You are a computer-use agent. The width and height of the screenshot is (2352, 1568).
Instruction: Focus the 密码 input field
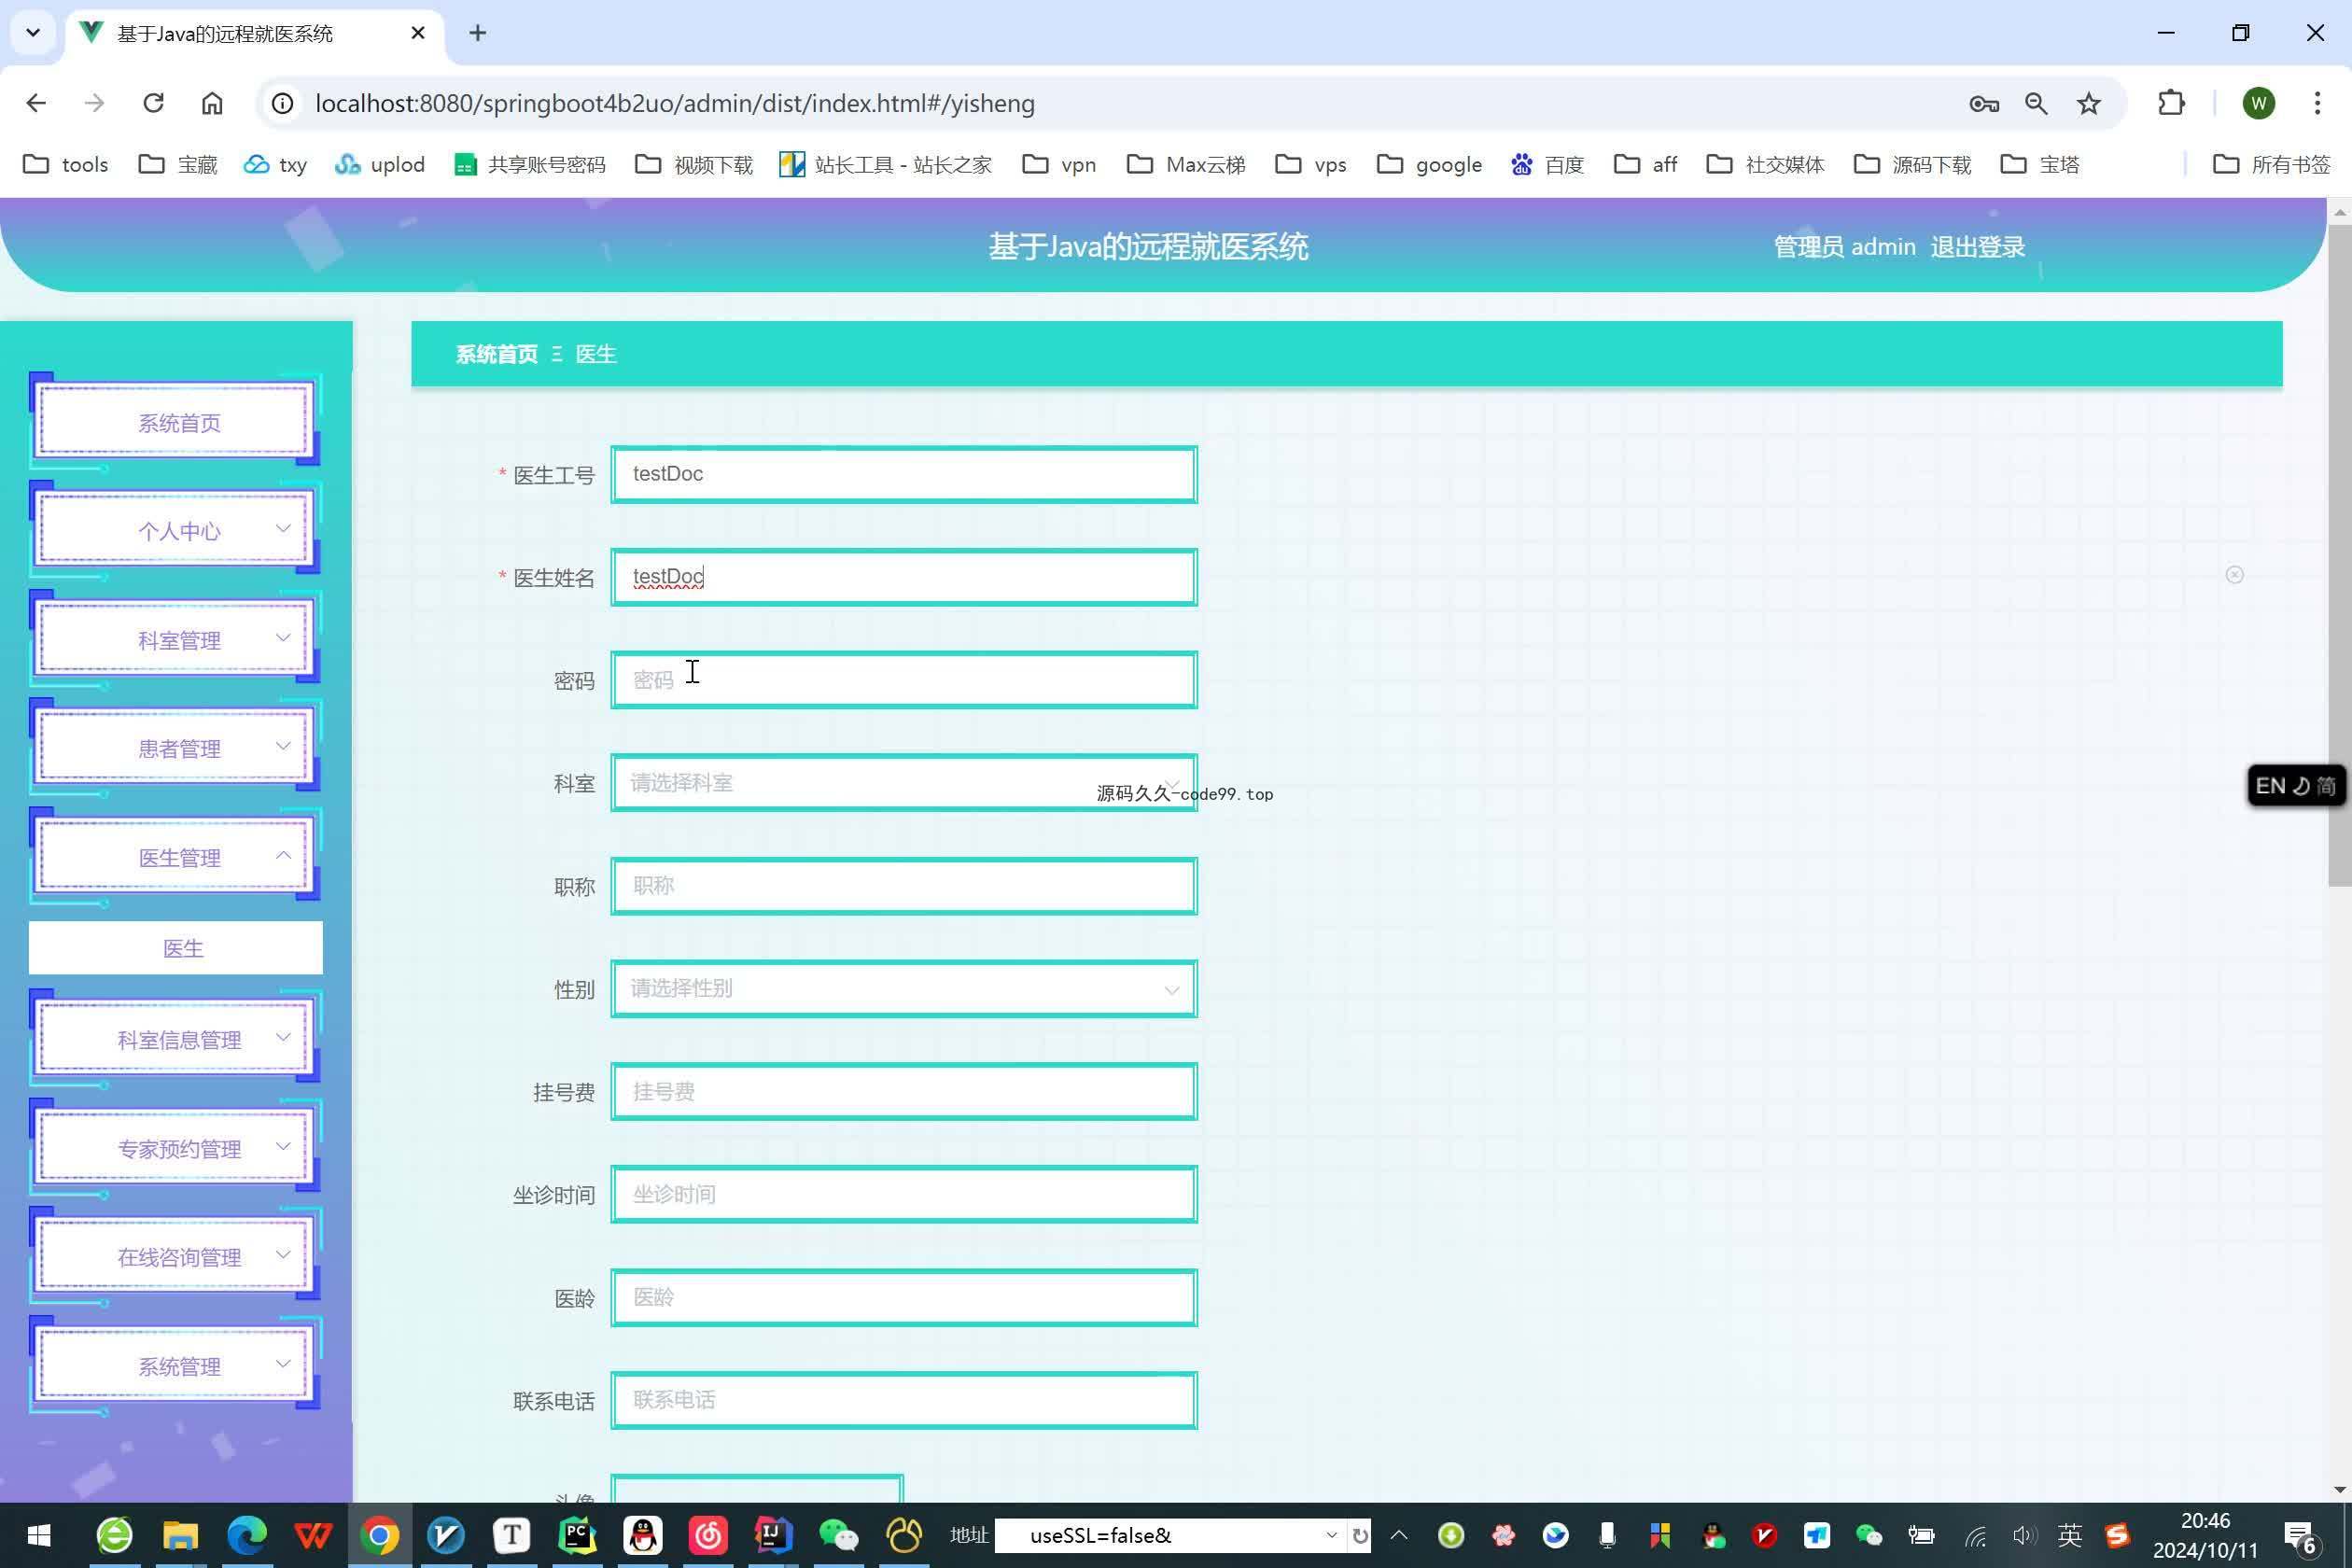point(904,680)
